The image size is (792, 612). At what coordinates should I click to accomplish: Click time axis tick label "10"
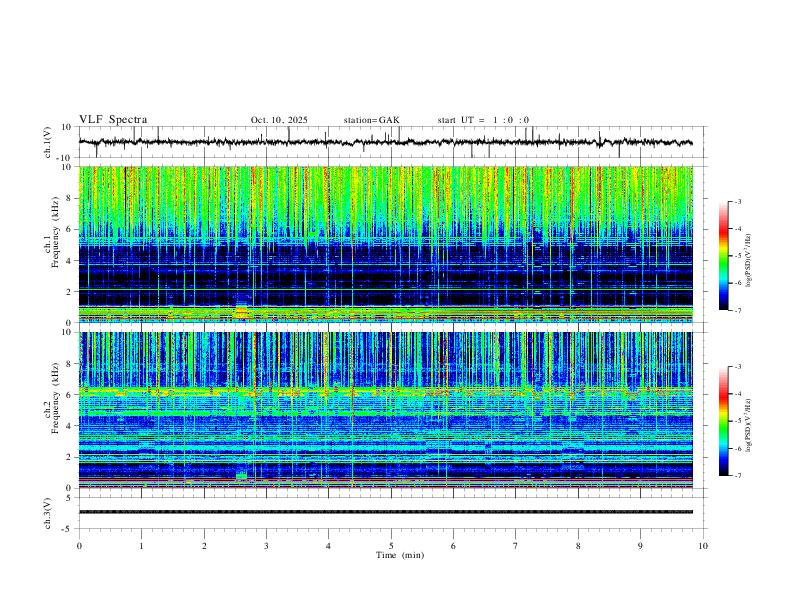703,546
